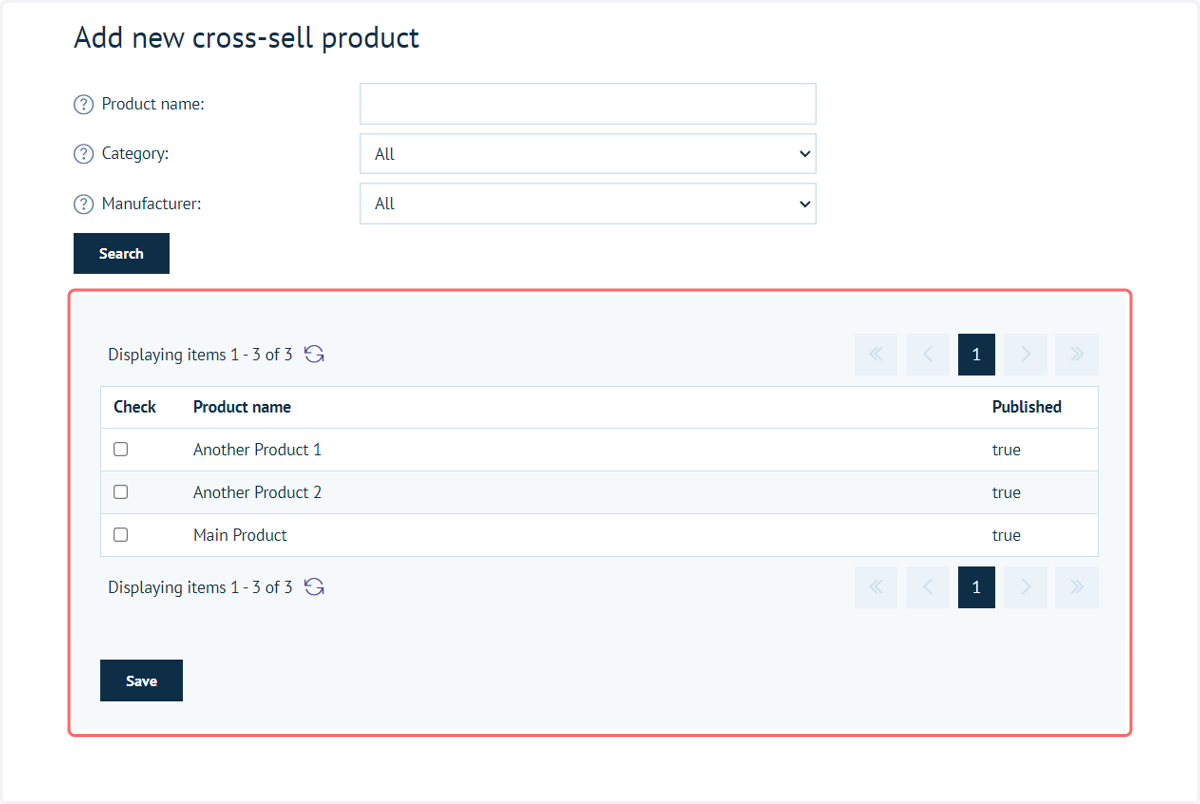Go to first page in the bottom pager
Image resolution: width=1200 pixels, height=804 pixels.
coord(876,587)
